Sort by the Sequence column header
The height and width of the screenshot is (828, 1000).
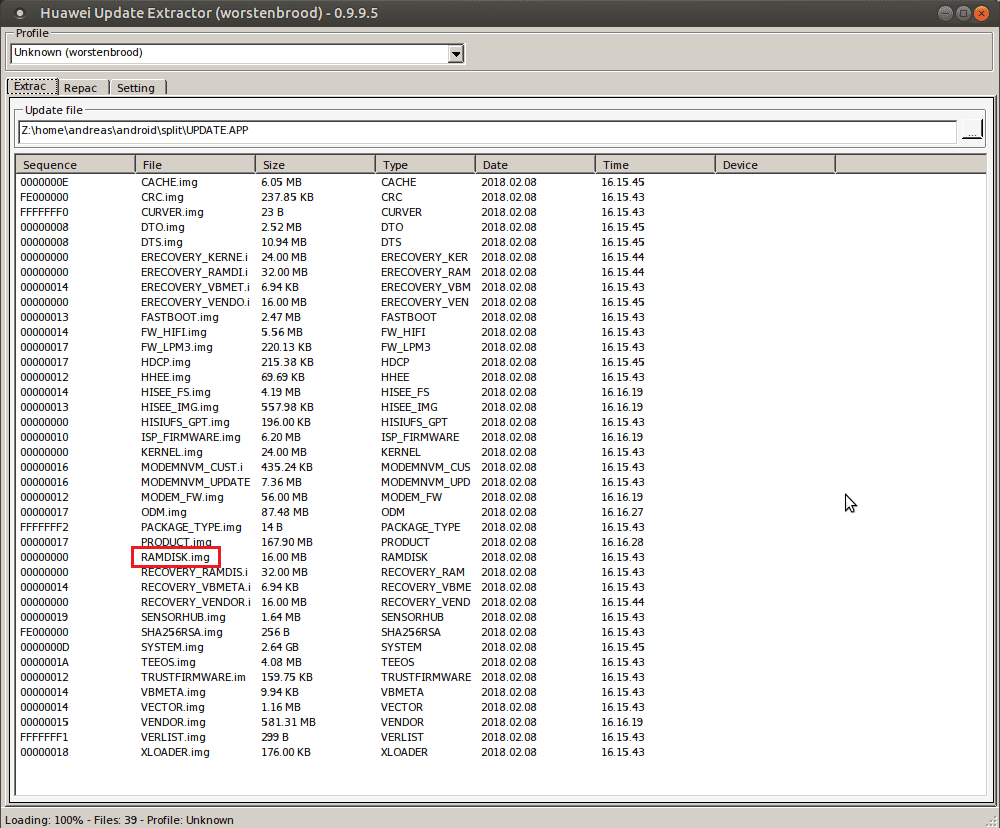75,165
